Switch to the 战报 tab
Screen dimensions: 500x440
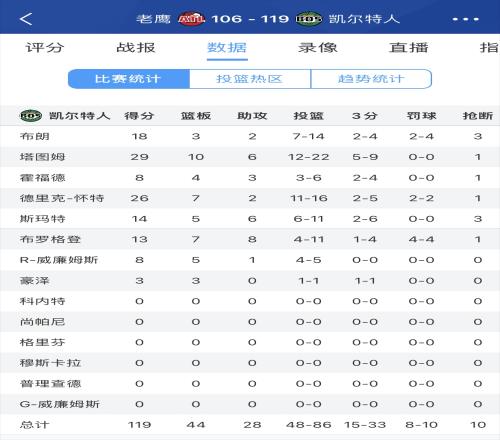point(136,47)
